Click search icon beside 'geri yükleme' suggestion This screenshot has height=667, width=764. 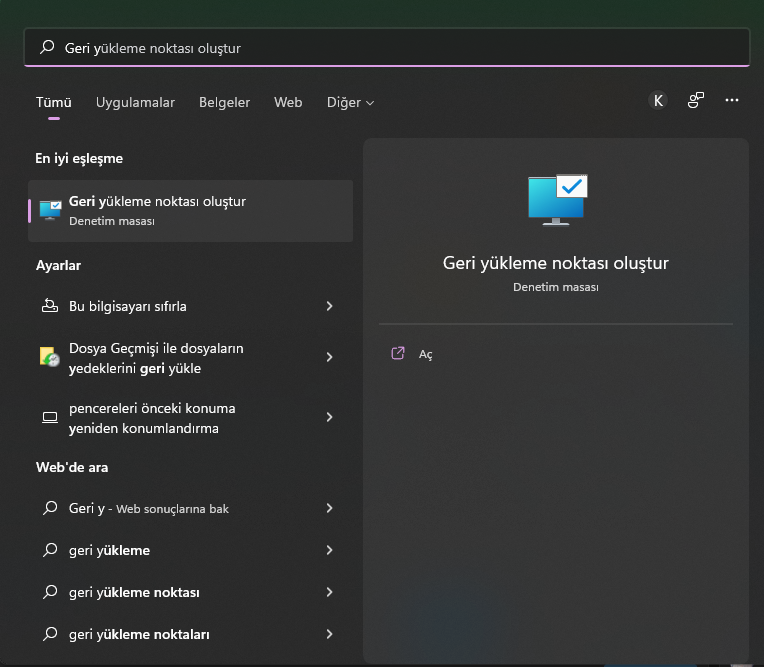(50, 550)
